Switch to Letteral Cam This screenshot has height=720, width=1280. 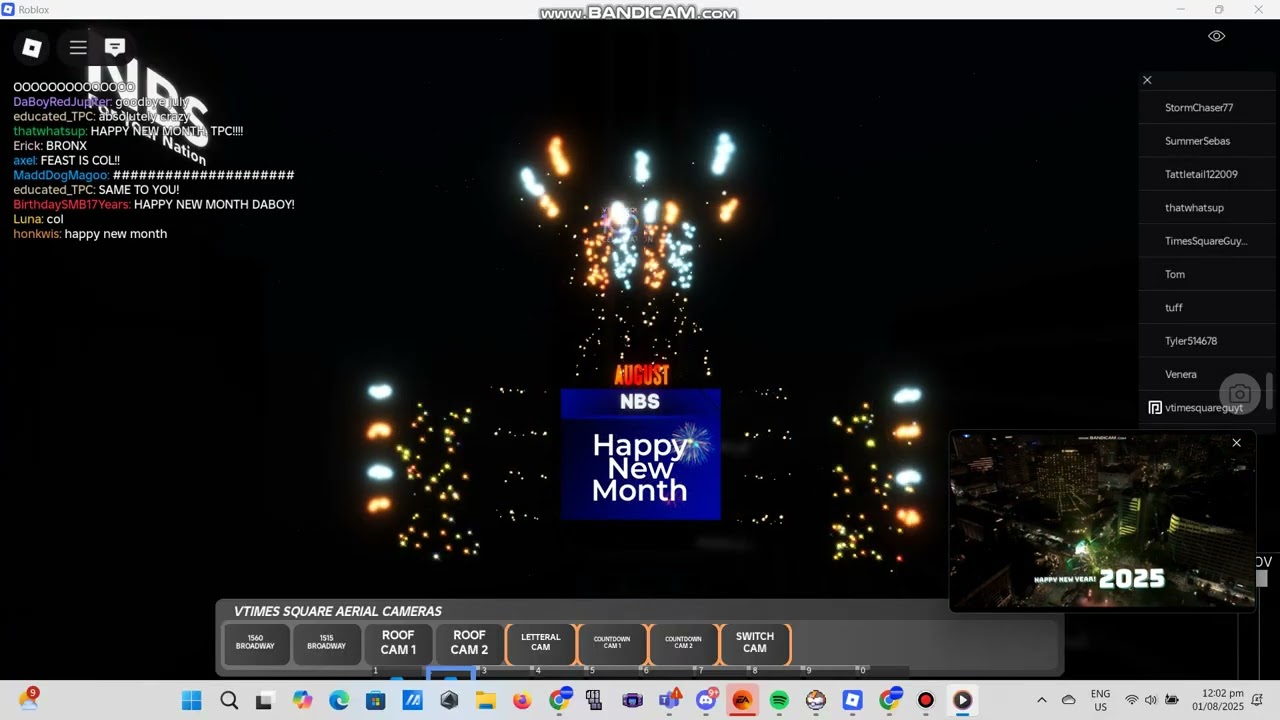click(x=541, y=644)
